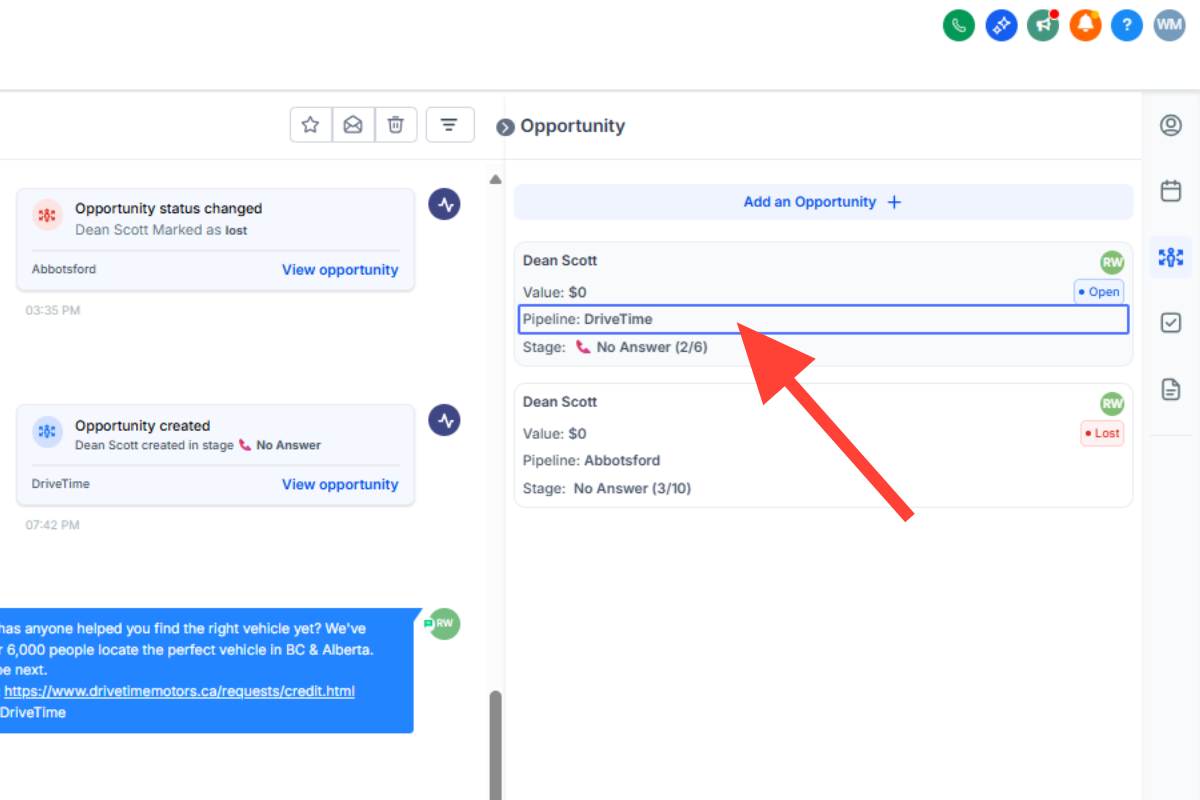View the Abbotsford opportunity link

340,269
